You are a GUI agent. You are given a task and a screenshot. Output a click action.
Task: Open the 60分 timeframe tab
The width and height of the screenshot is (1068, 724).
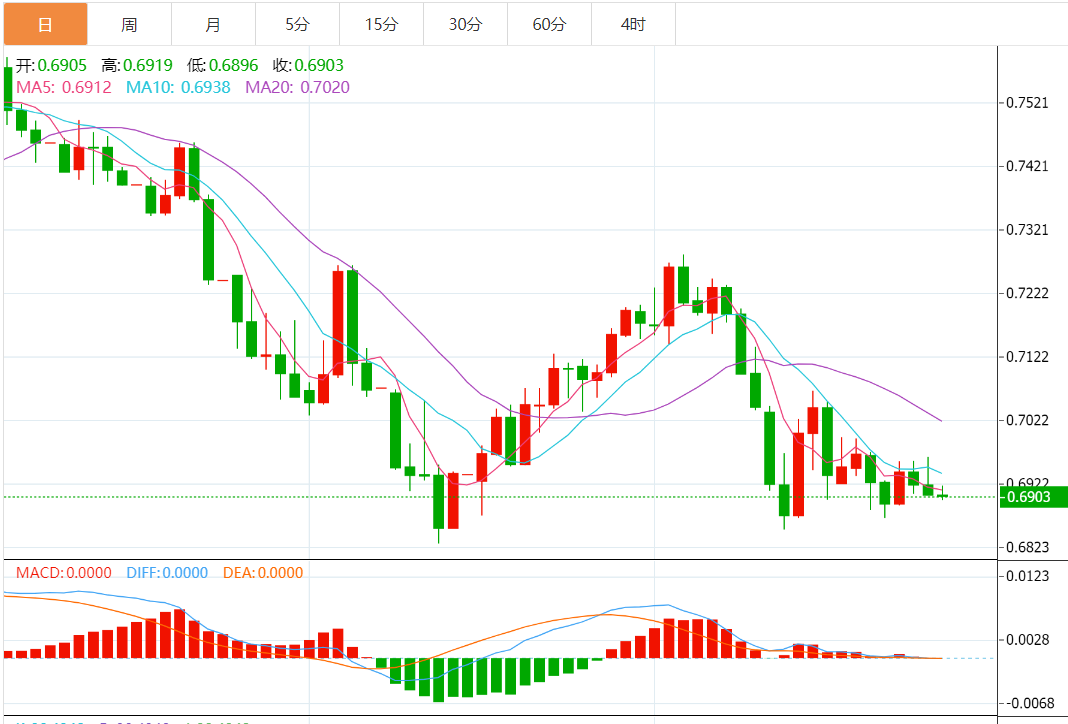pyautogui.click(x=549, y=25)
